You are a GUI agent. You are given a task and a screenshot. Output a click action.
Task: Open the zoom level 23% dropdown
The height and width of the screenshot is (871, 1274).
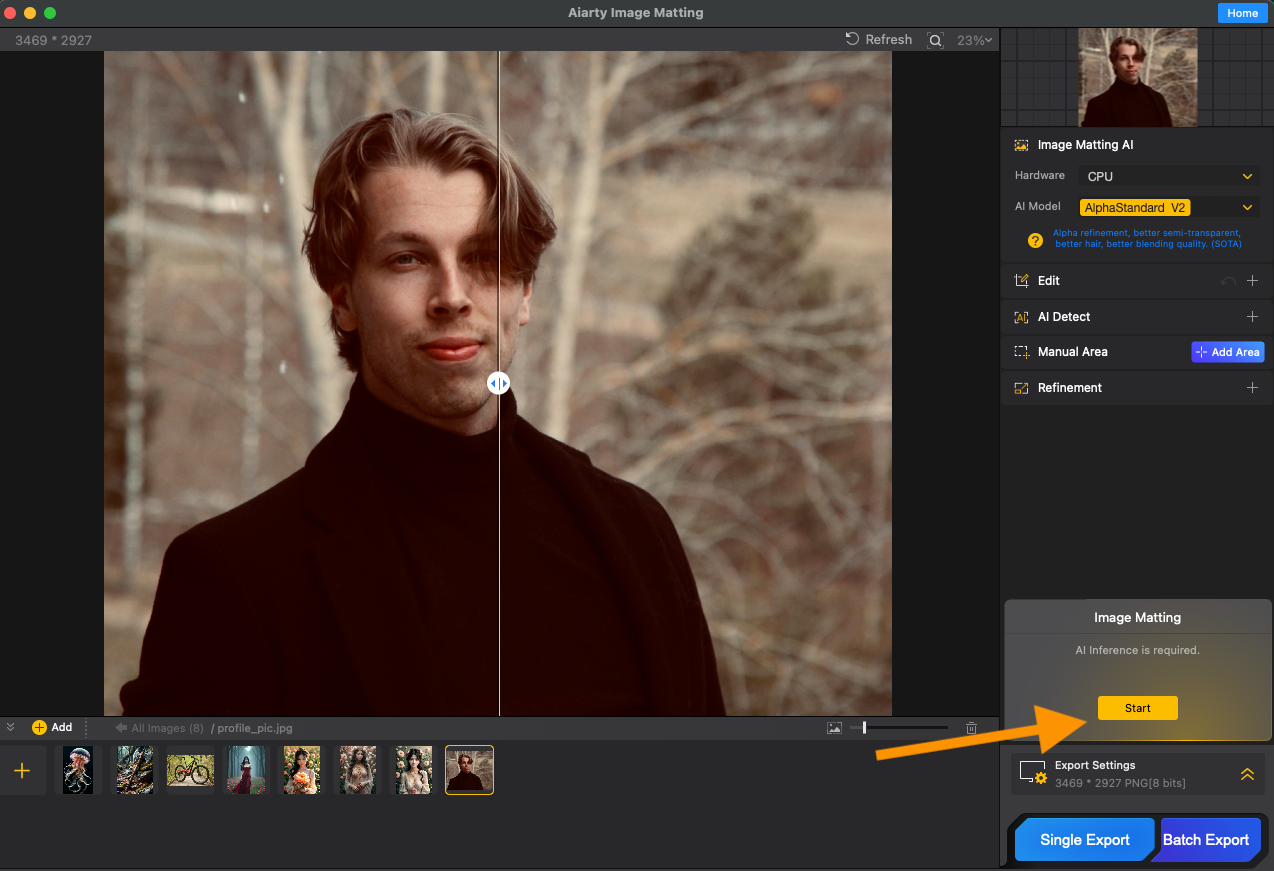tap(975, 39)
